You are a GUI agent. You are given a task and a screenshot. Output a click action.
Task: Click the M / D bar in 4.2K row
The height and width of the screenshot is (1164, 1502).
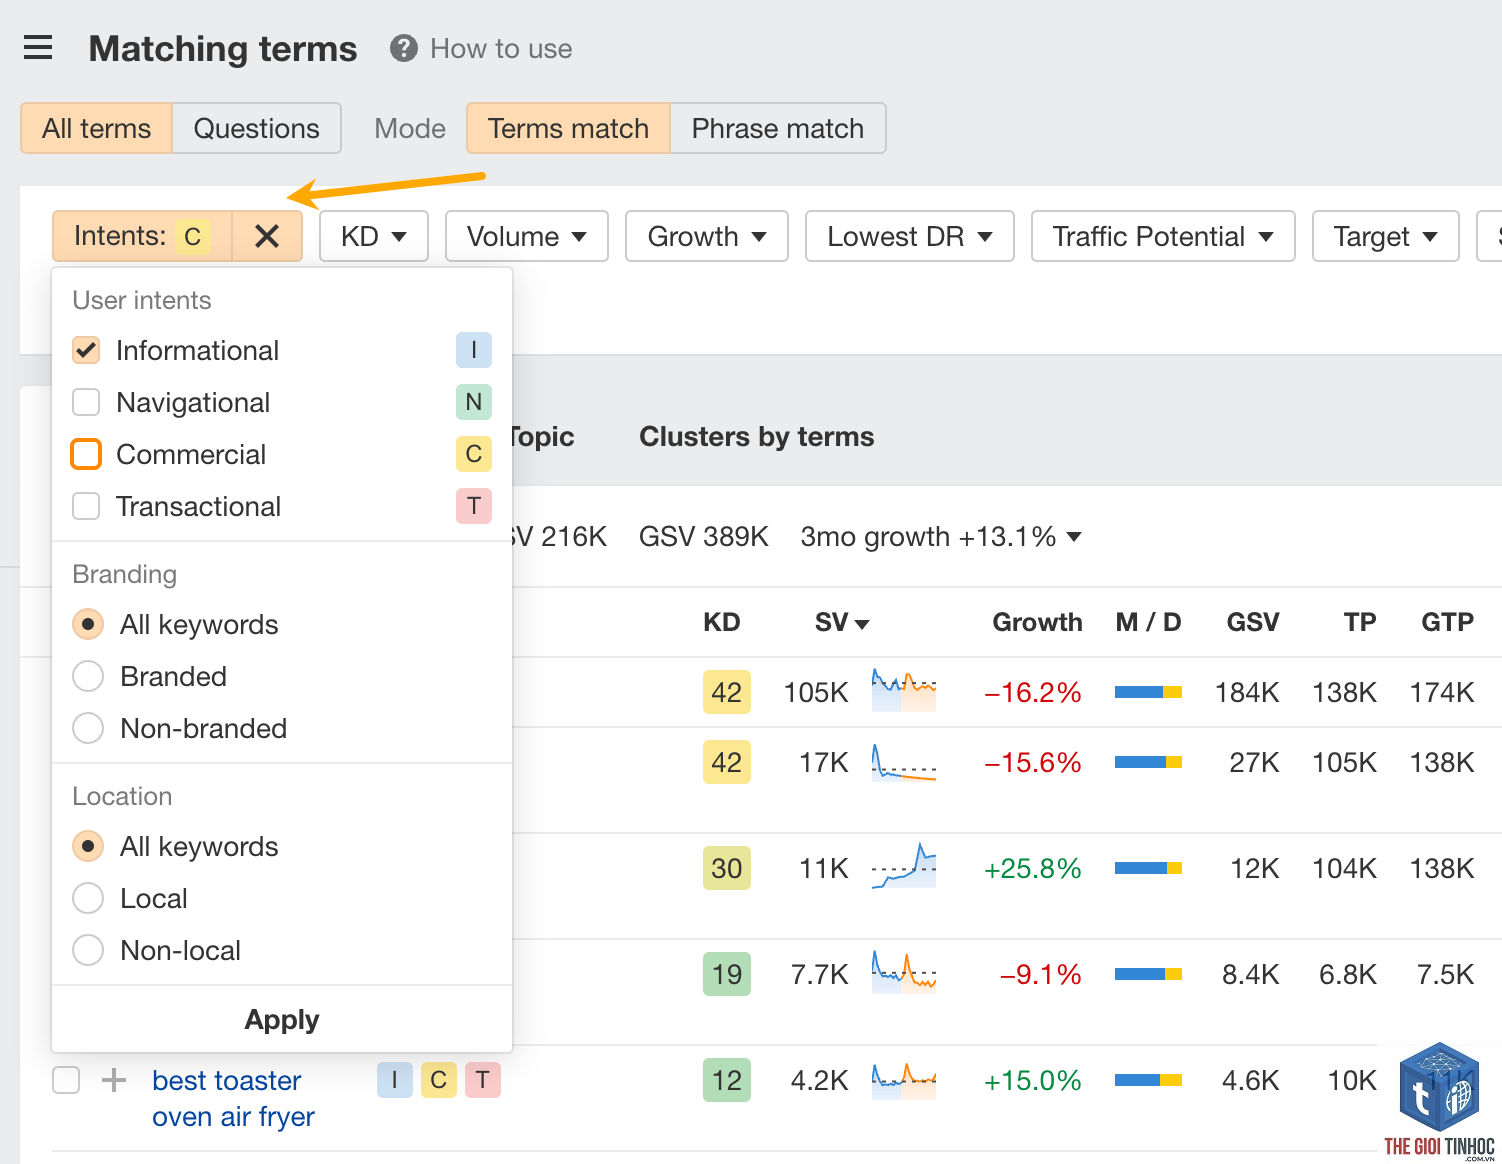click(1149, 1080)
